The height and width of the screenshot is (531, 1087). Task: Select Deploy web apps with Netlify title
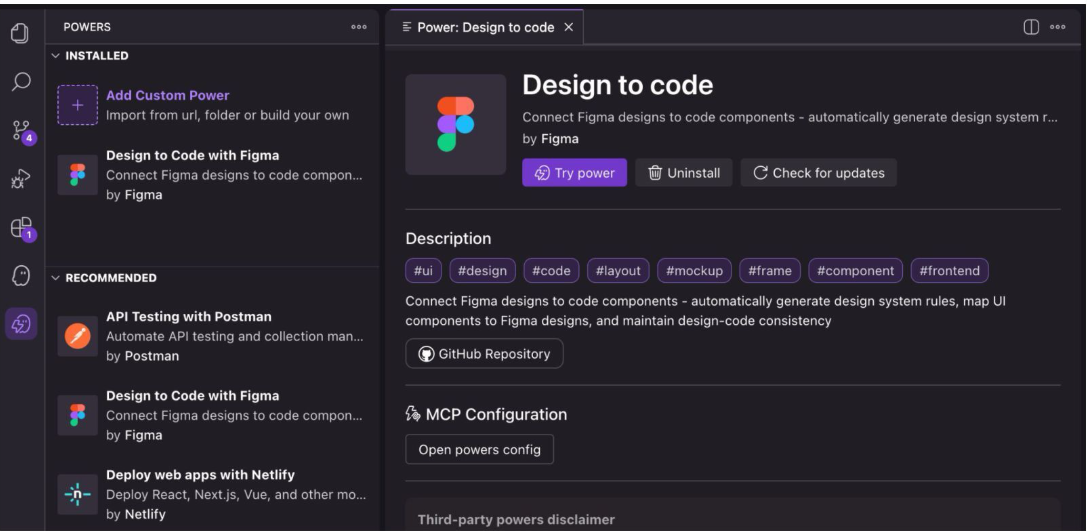pos(200,475)
